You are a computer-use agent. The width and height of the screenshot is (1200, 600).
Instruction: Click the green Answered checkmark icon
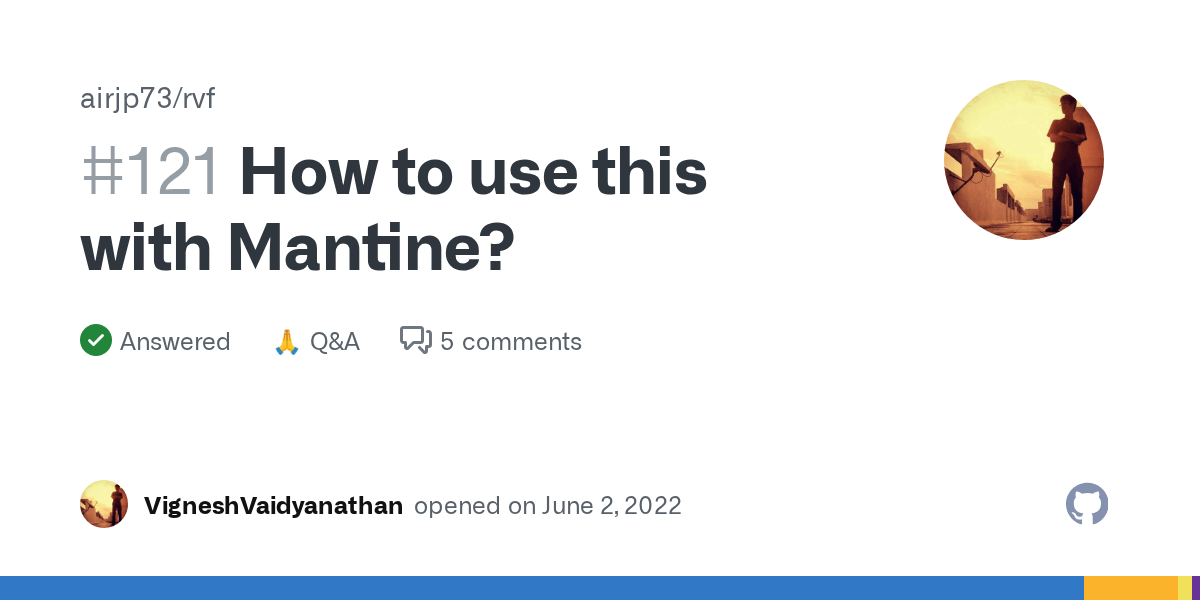coord(96,341)
